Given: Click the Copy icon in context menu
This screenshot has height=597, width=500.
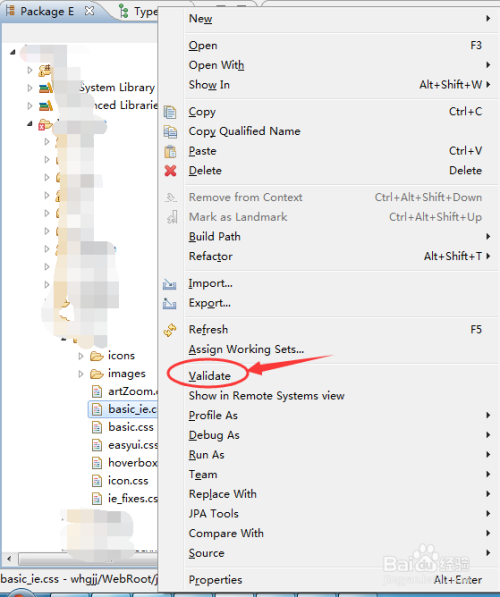Looking at the screenshot, I should (x=170, y=112).
